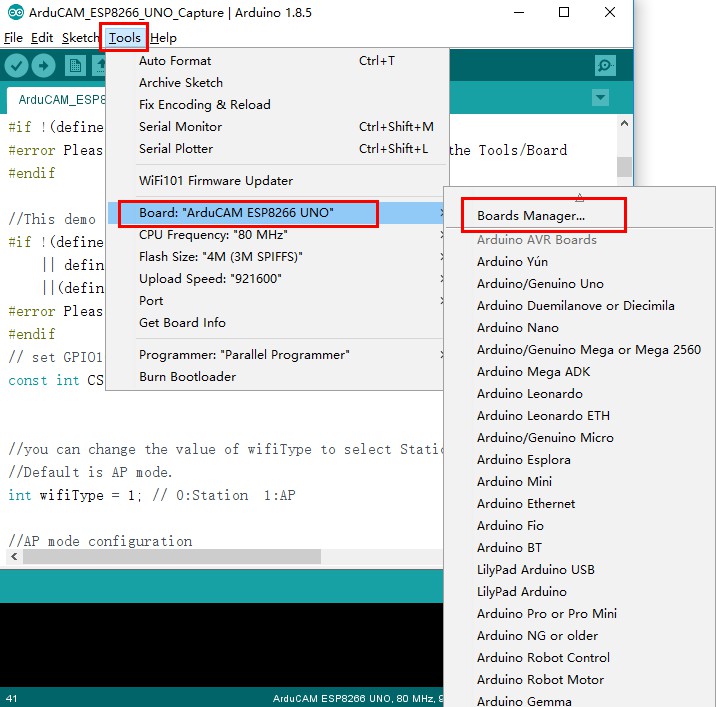The width and height of the screenshot is (716, 707).
Task: Choose Arduino Fio board
Action: point(580,526)
